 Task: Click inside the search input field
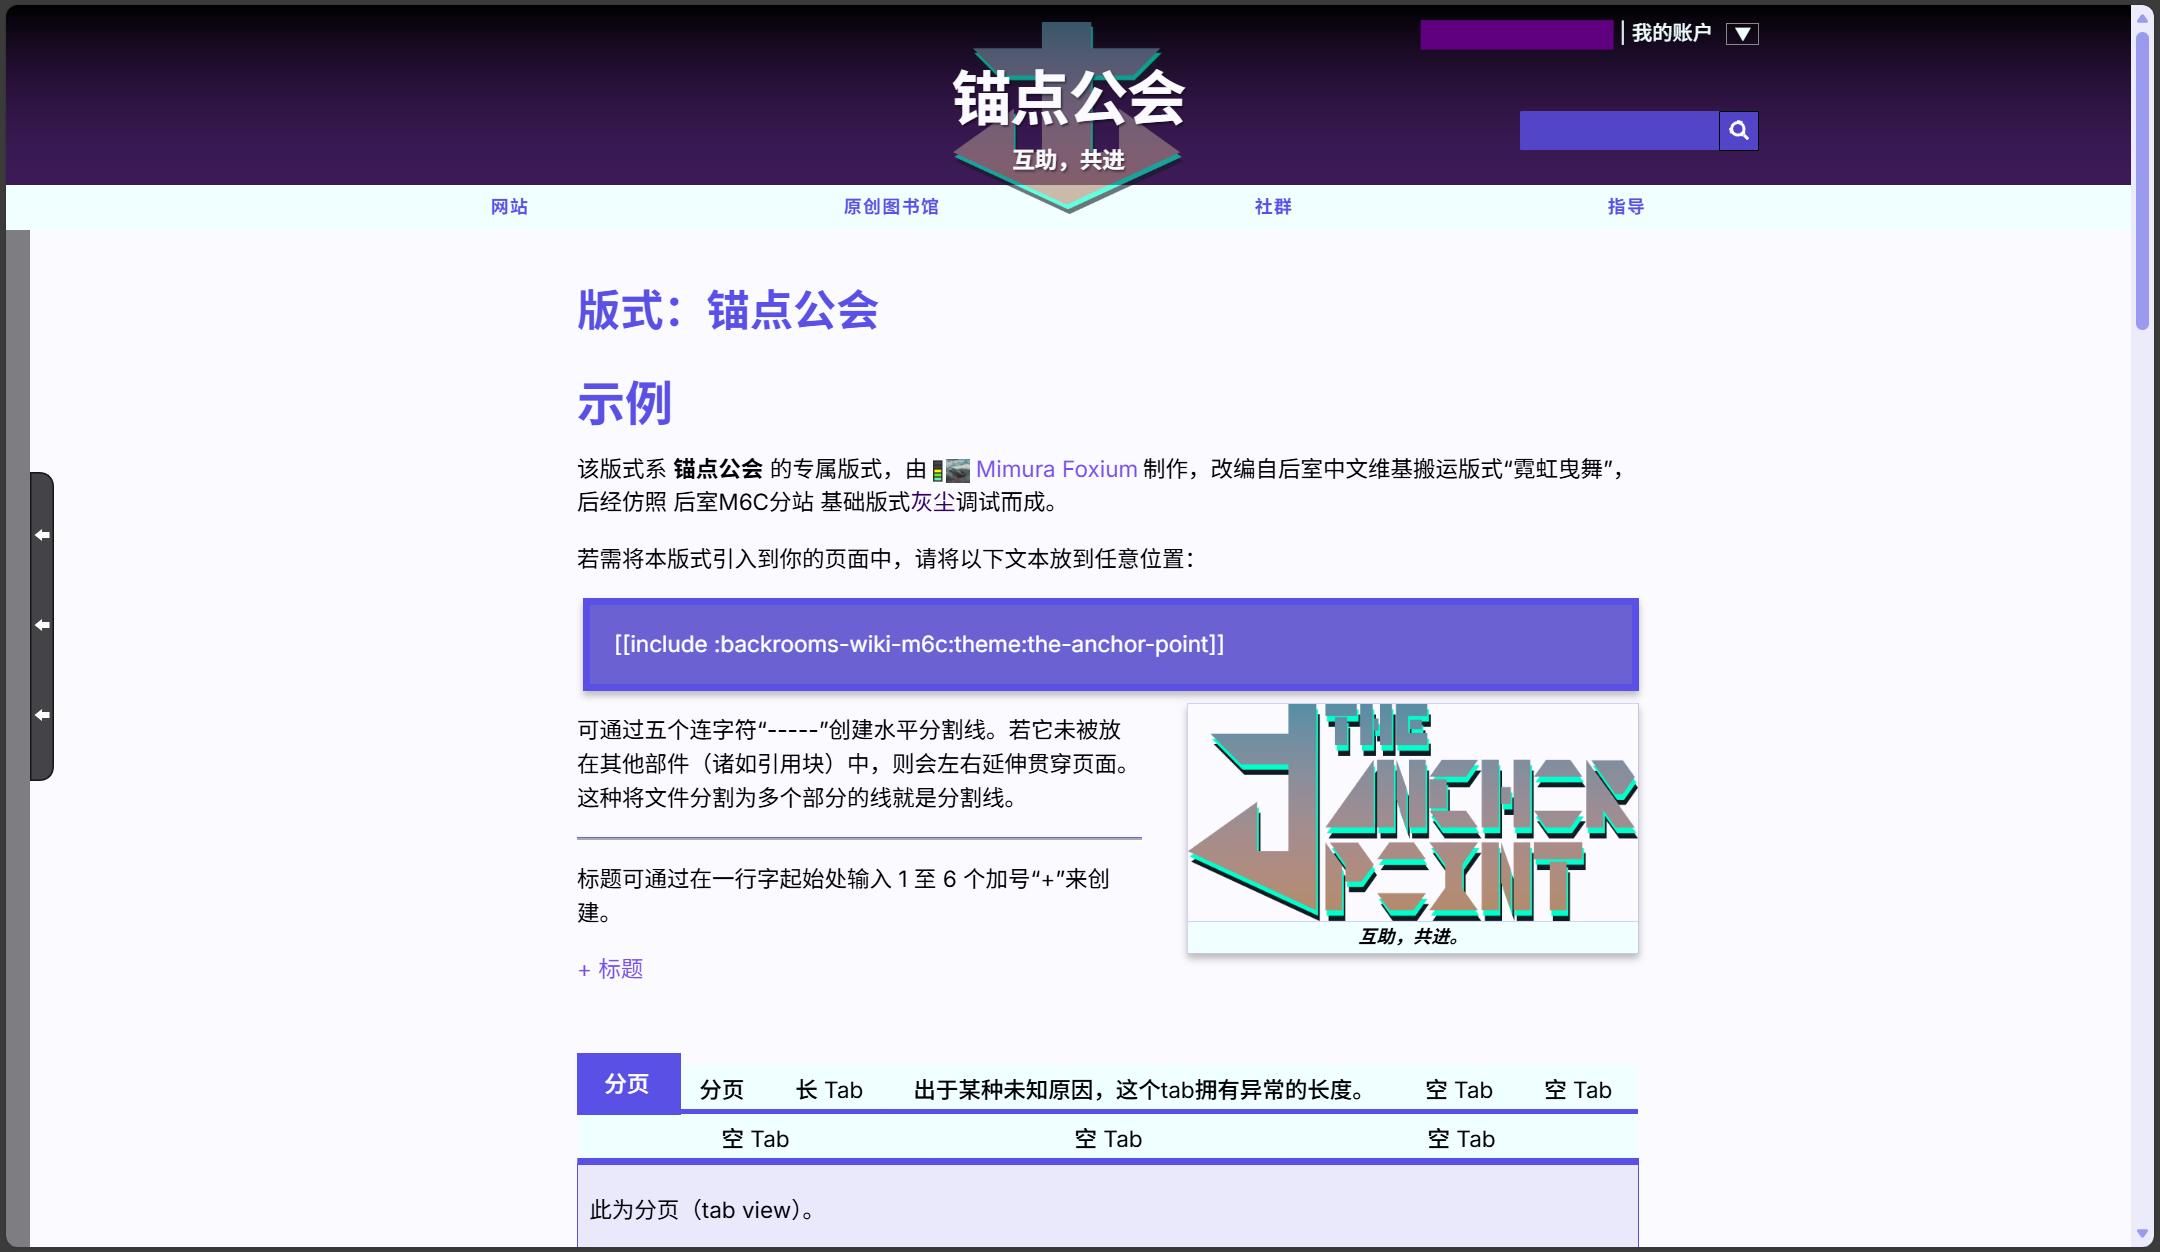1620,130
